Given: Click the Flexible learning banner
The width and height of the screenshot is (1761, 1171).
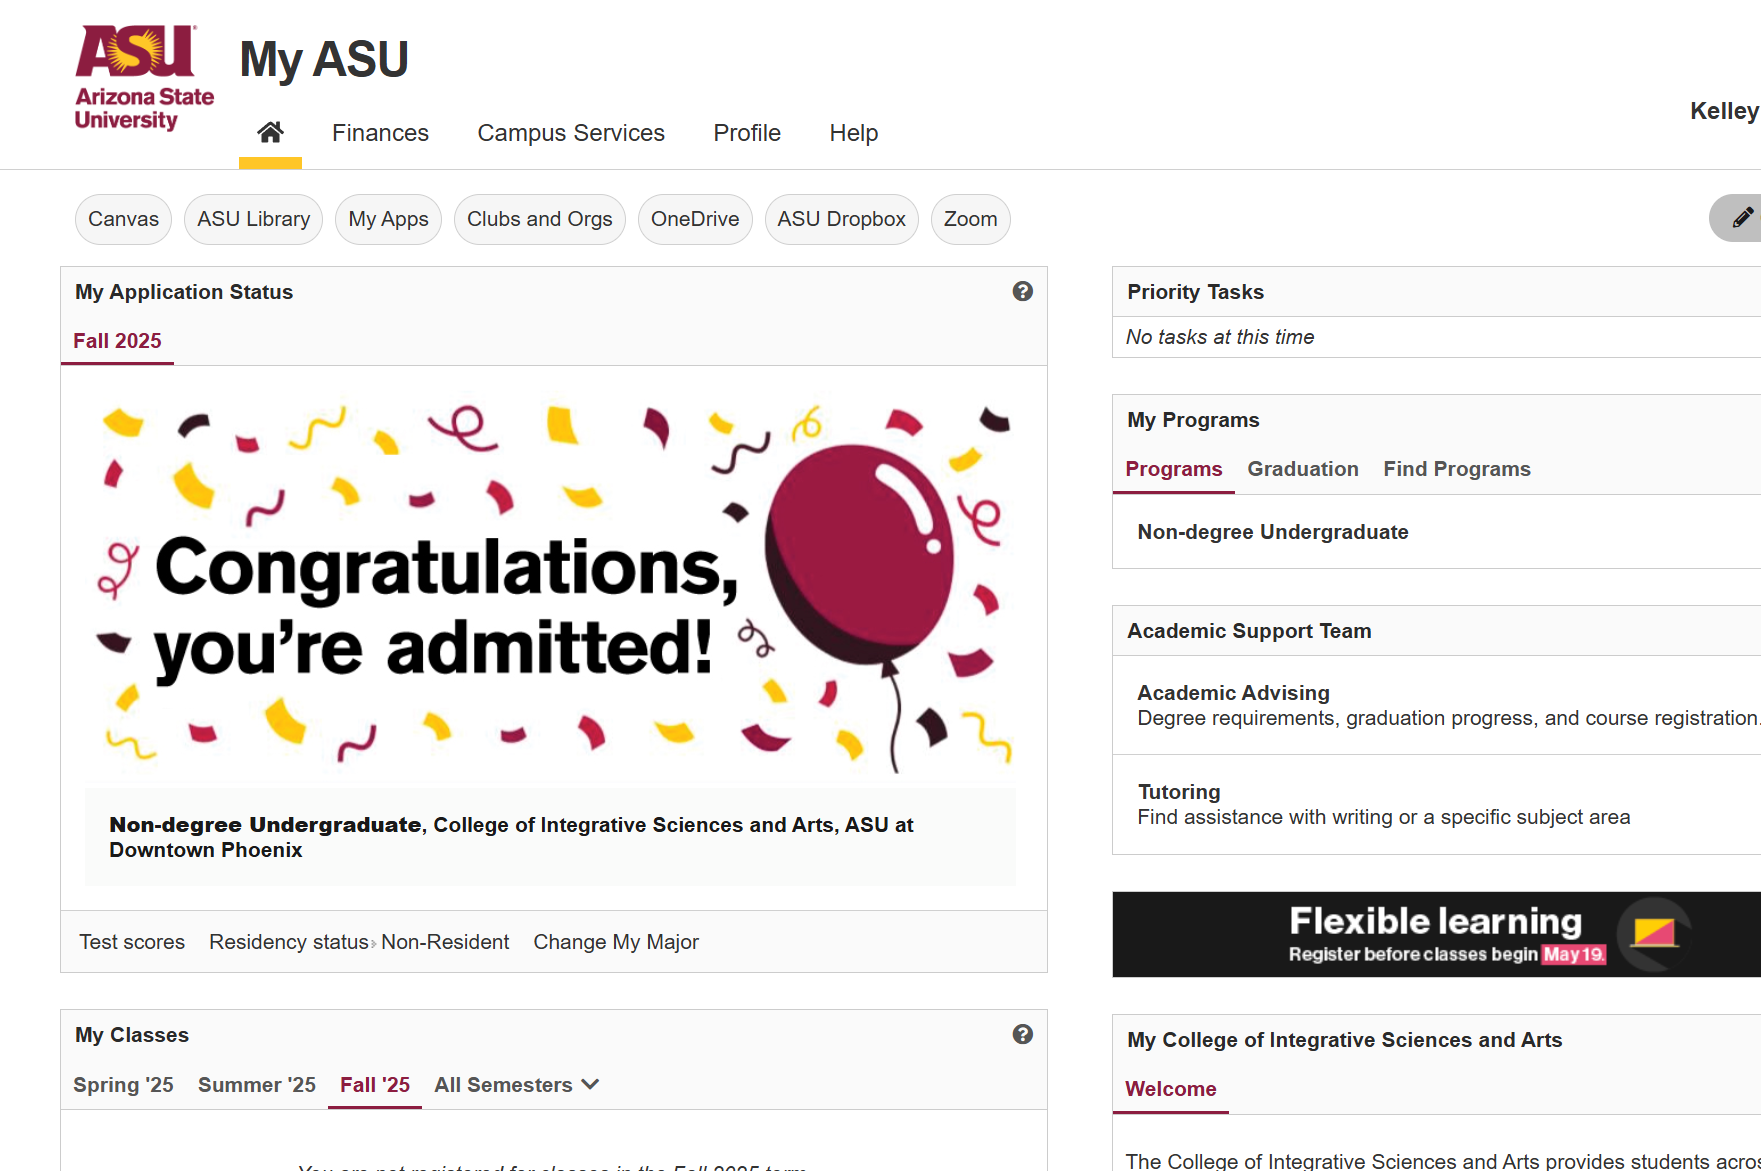Looking at the screenshot, I should pyautogui.click(x=1435, y=934).
